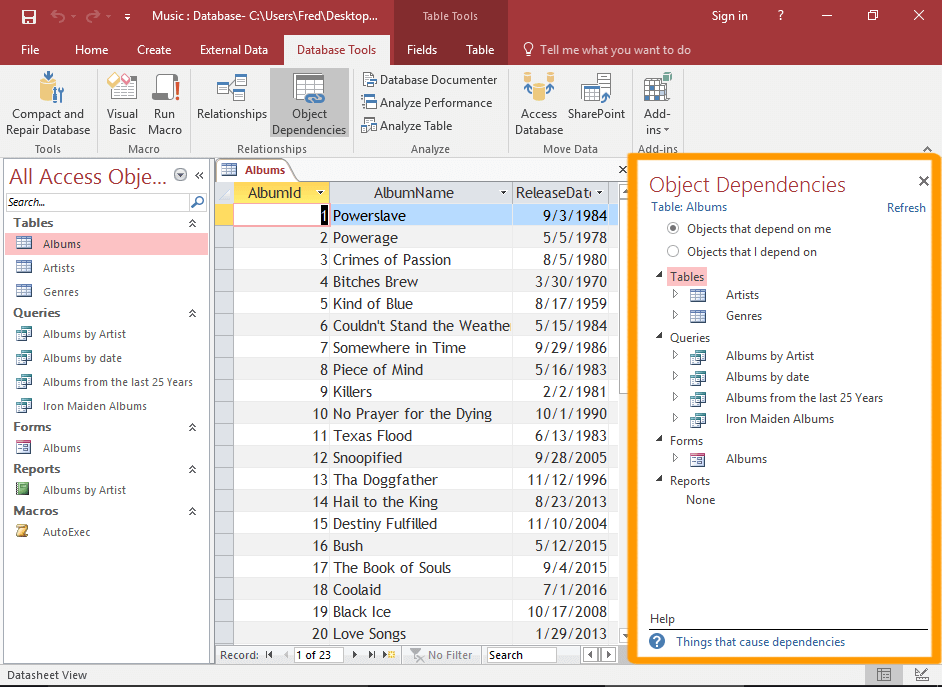942x687 pixels.
Task: Open 'Things that cause dependencies' help link
Action: click(x=760, y=642)
